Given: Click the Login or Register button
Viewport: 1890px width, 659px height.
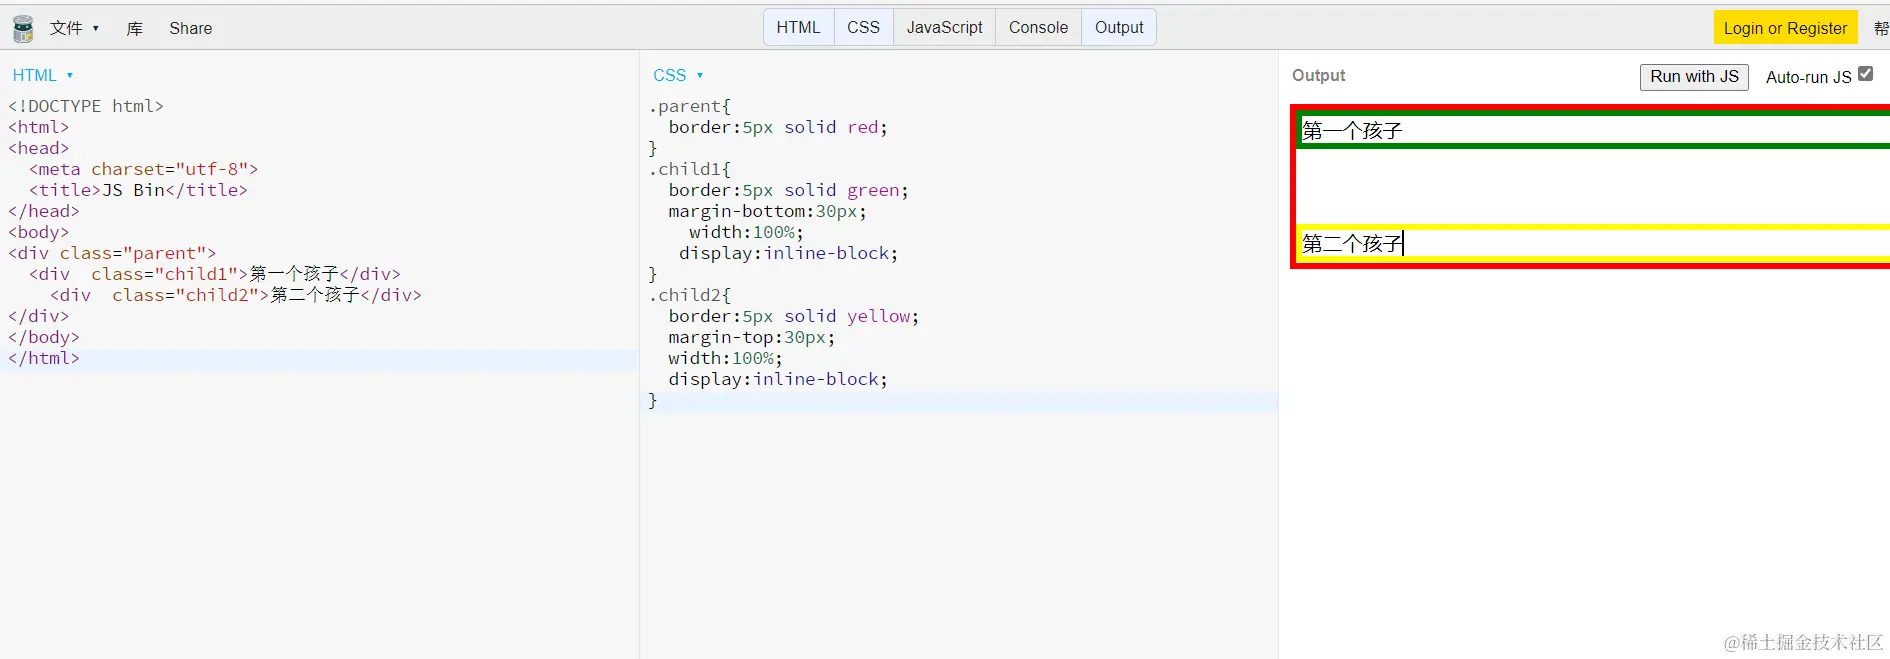Looking at the screenshot, I should pyautogui.click(x=1785, y=28).
